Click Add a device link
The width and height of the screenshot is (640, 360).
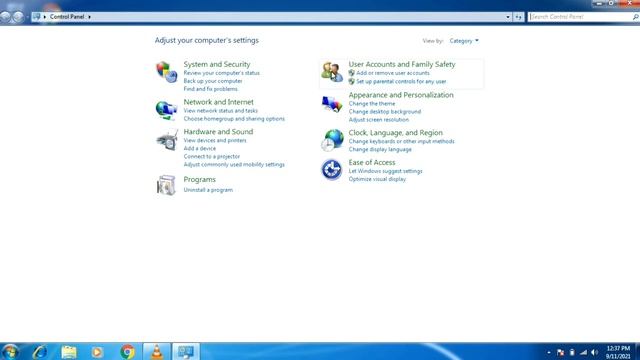[200, 149]
